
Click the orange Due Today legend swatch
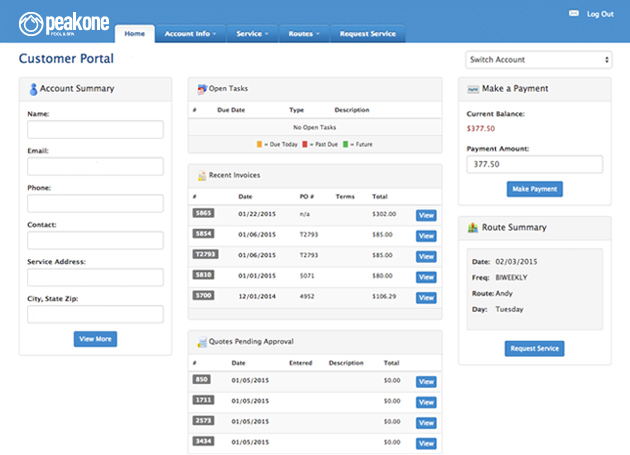tap(260, 144)
